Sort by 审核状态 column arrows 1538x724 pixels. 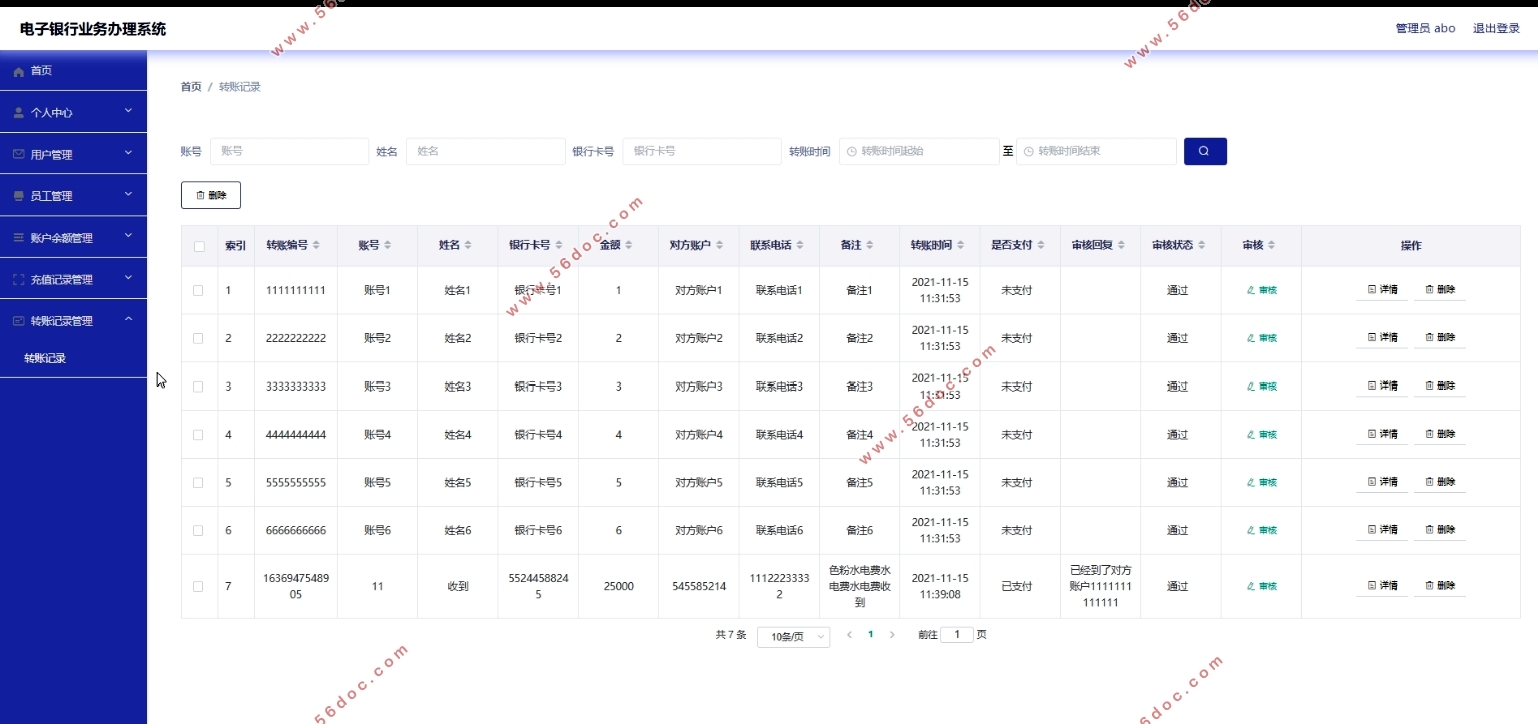point(1201,245)
